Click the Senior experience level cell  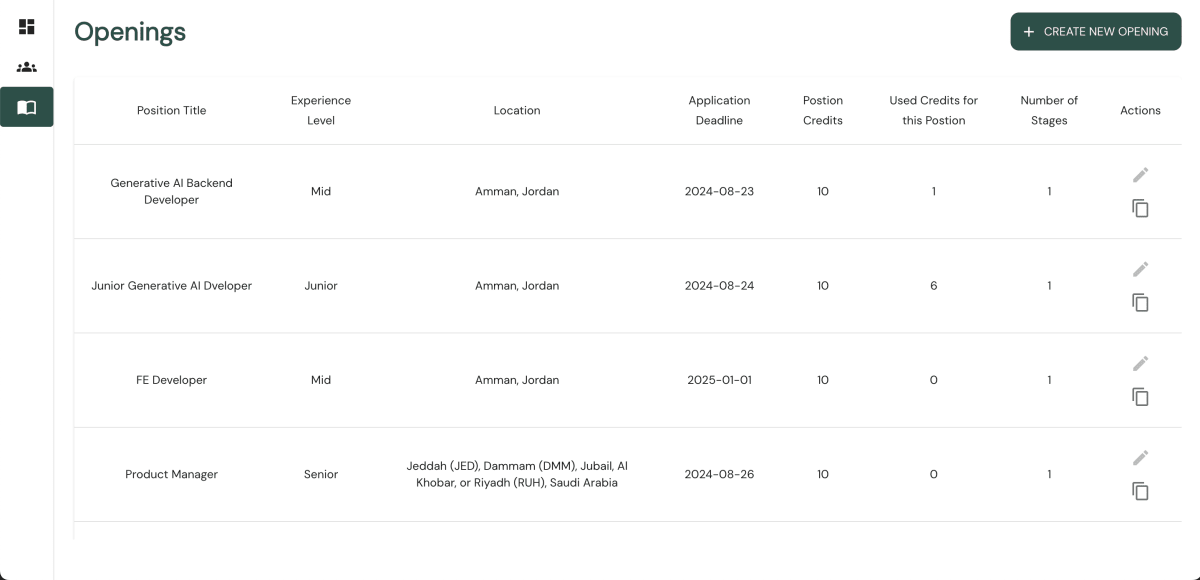point(321,474)
